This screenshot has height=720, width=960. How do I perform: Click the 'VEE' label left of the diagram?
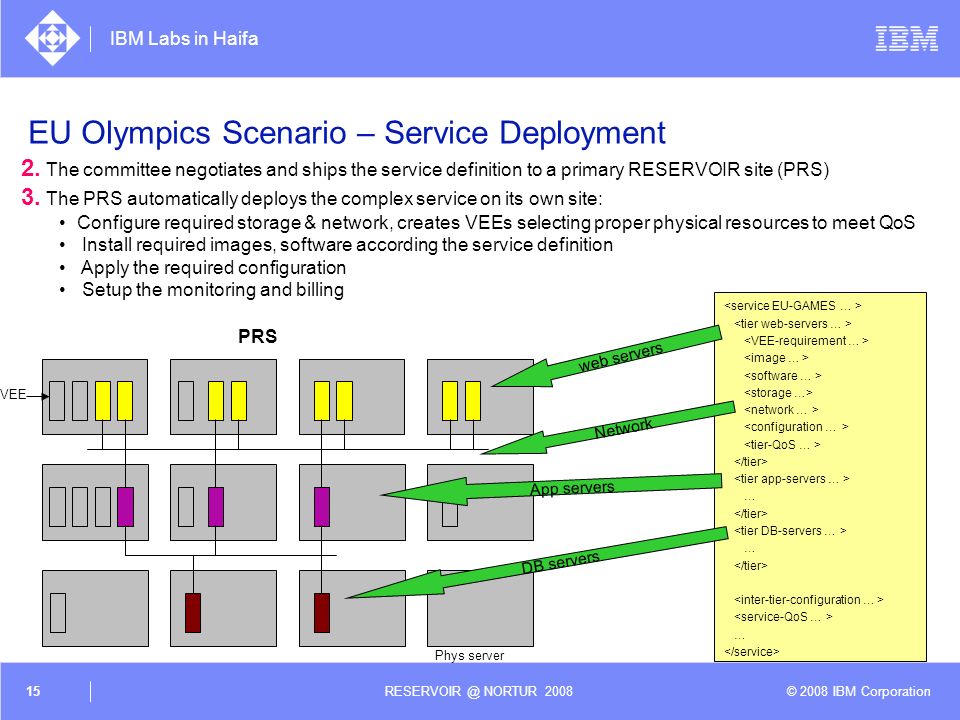click(13, 394)
